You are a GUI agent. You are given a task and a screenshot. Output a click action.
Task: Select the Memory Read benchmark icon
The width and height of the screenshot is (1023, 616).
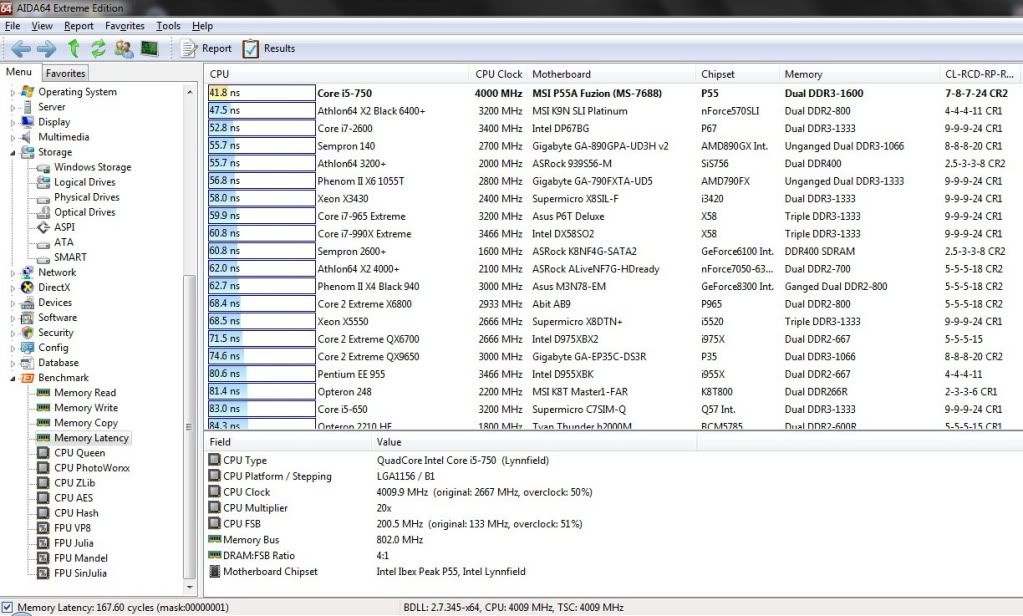click(x=44, y=393)
